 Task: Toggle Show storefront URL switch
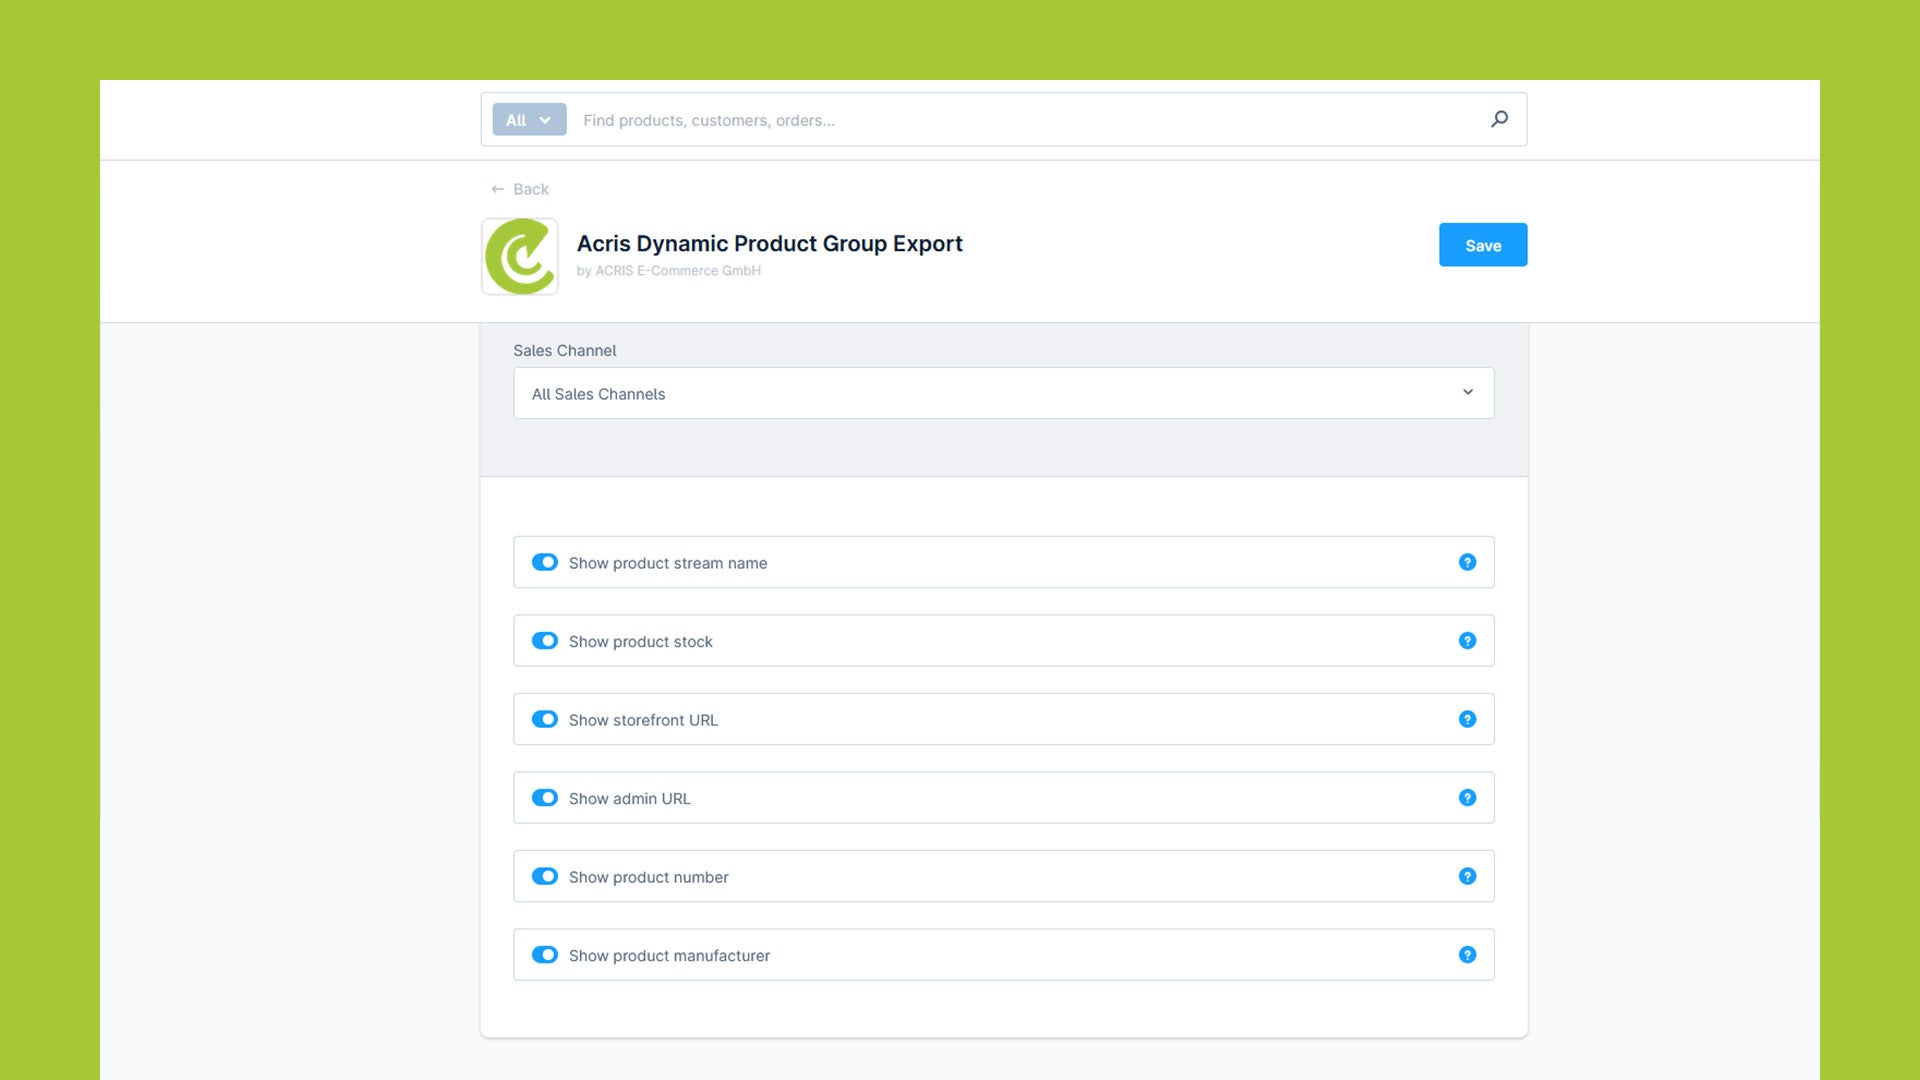pyautogui.click(x=545, y=719)
